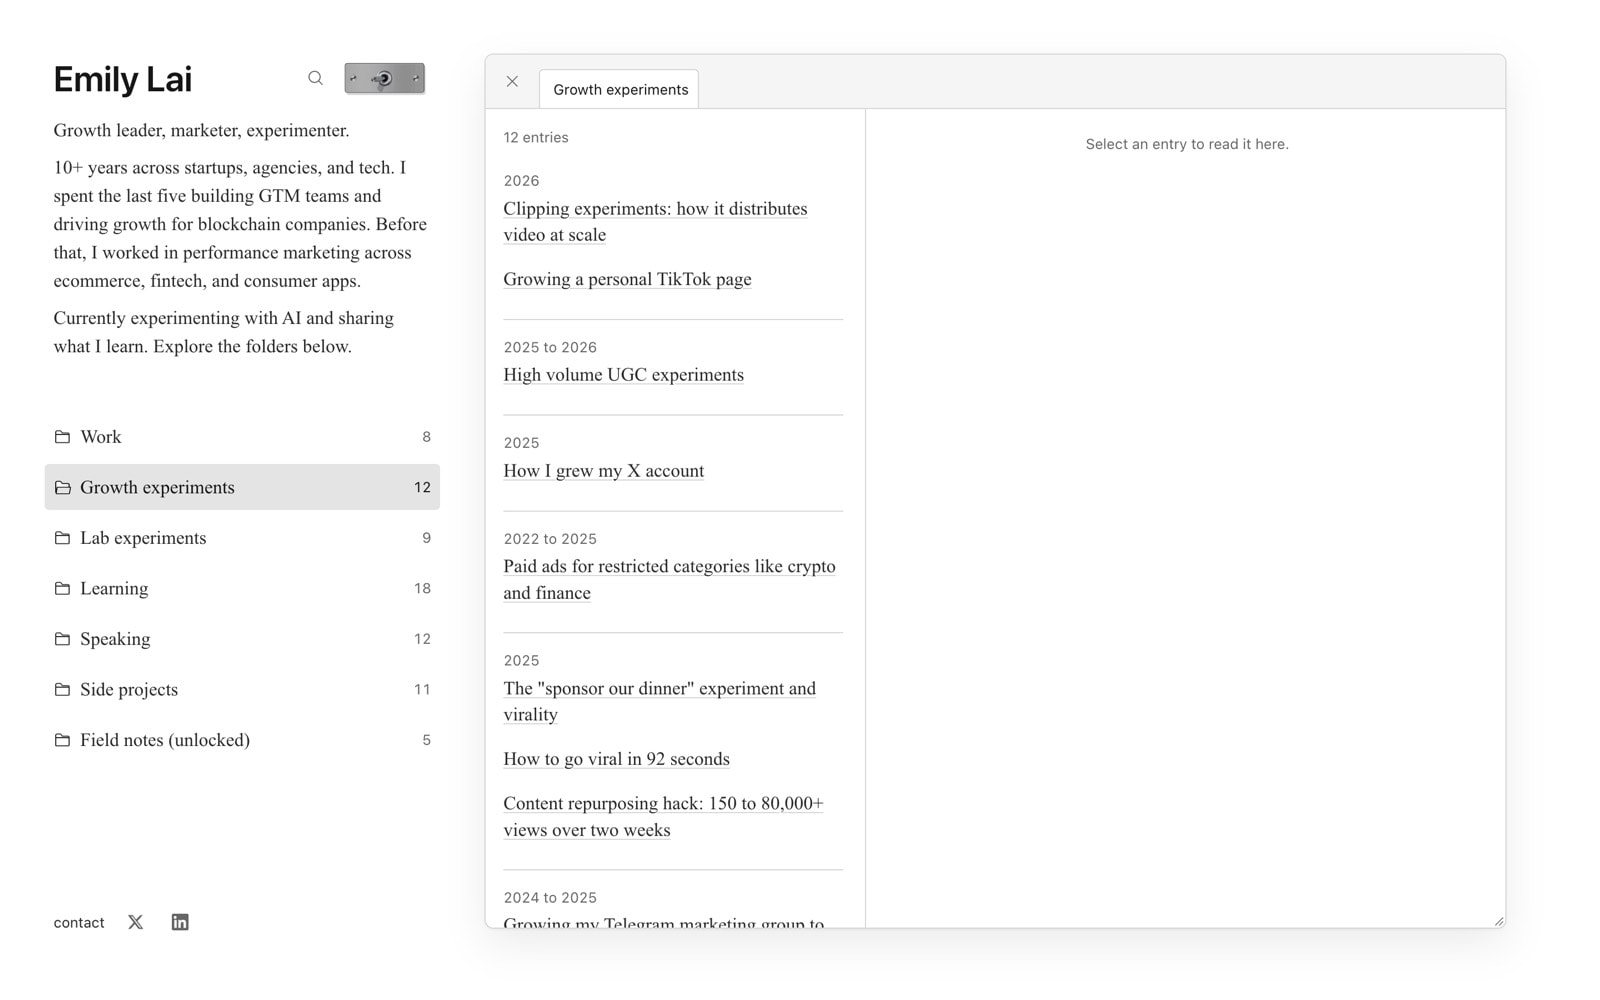Close the Growth experiments panel
Viewport: 1600px width, 1000px height.
512,81
